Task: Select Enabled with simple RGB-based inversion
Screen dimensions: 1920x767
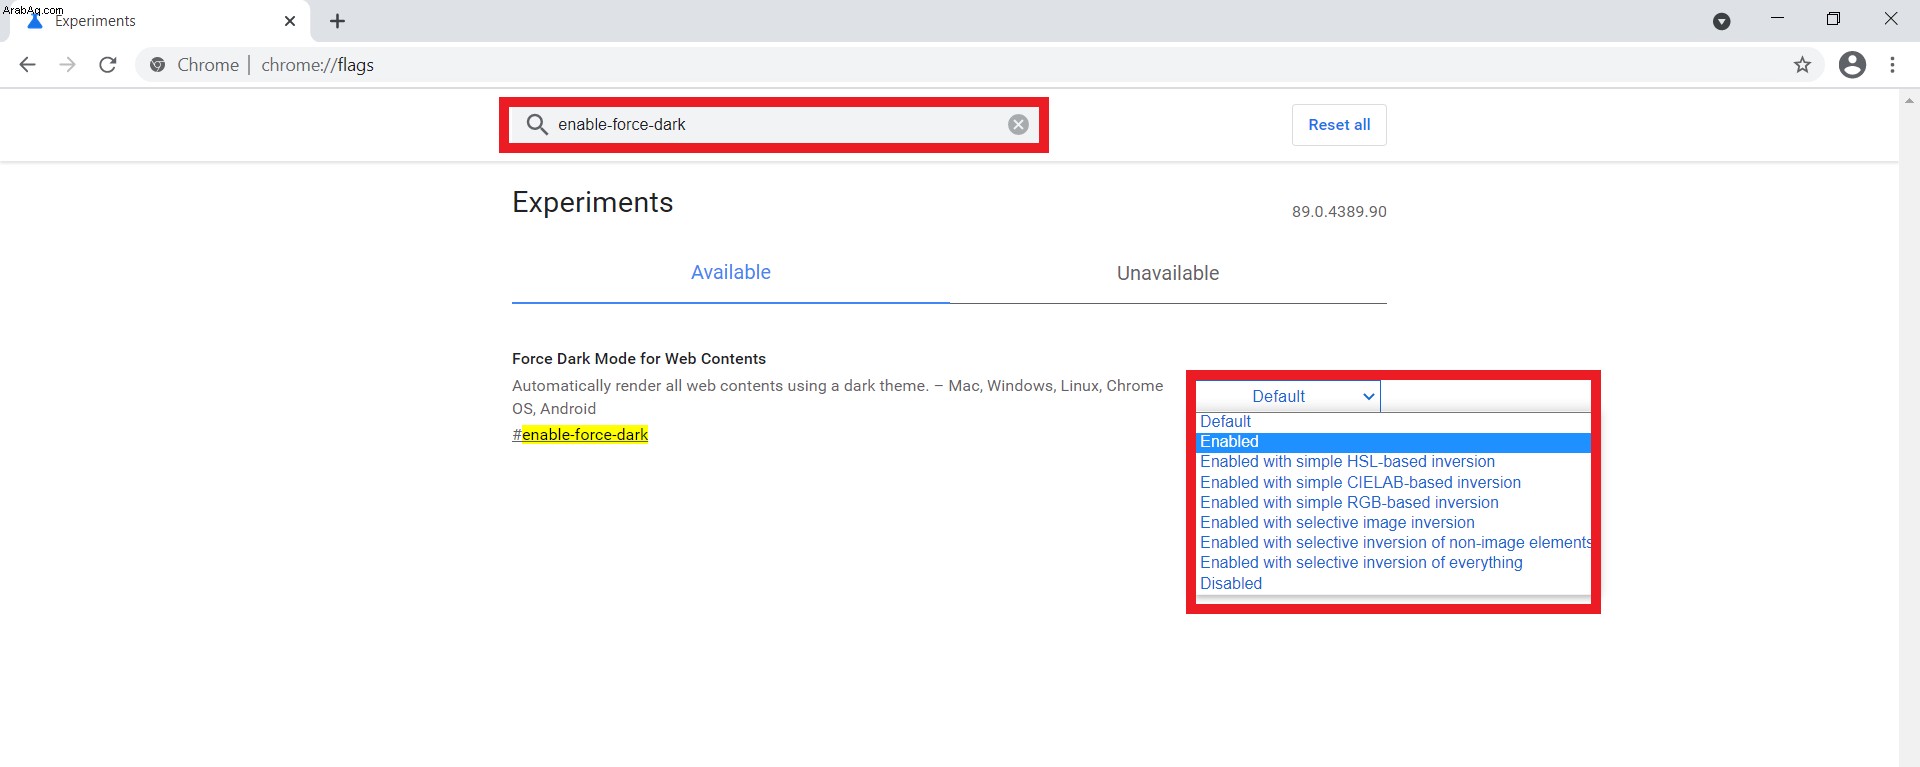Action: (1394, 503)
